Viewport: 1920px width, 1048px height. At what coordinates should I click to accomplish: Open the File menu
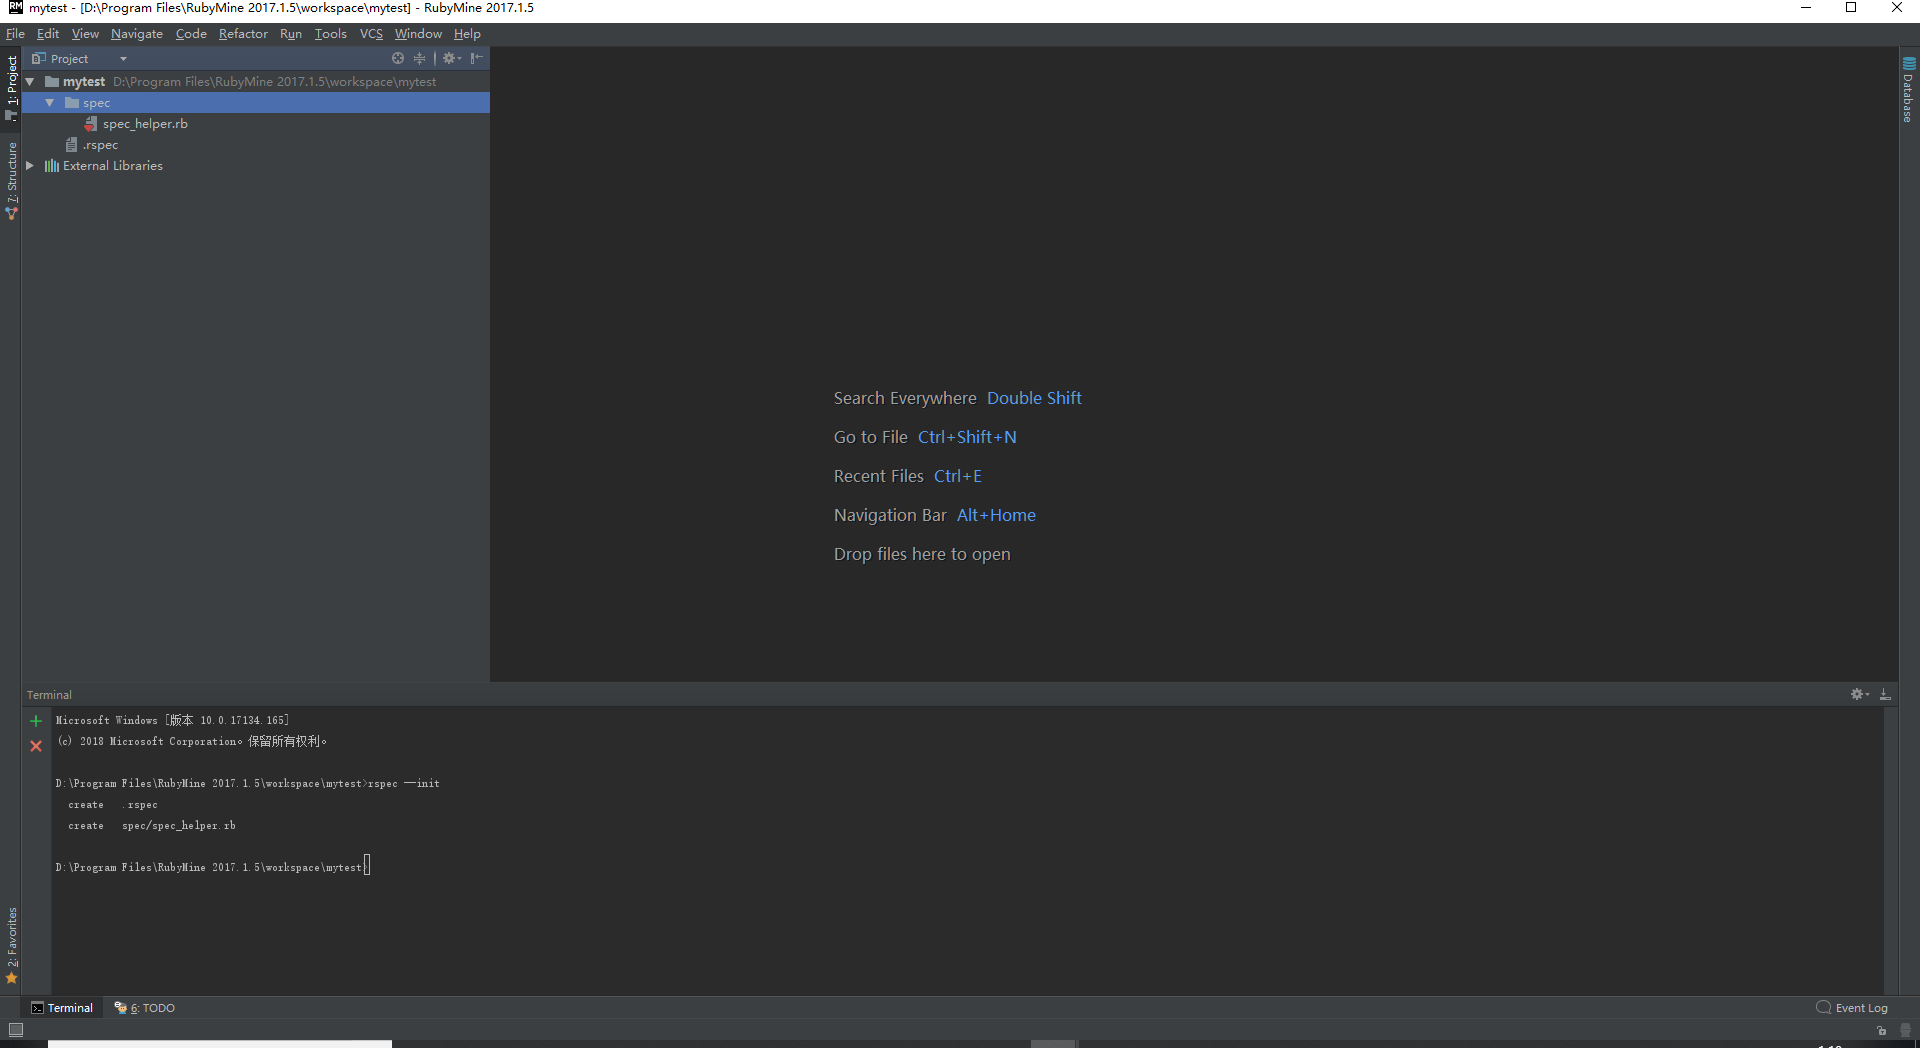(15, 34)
